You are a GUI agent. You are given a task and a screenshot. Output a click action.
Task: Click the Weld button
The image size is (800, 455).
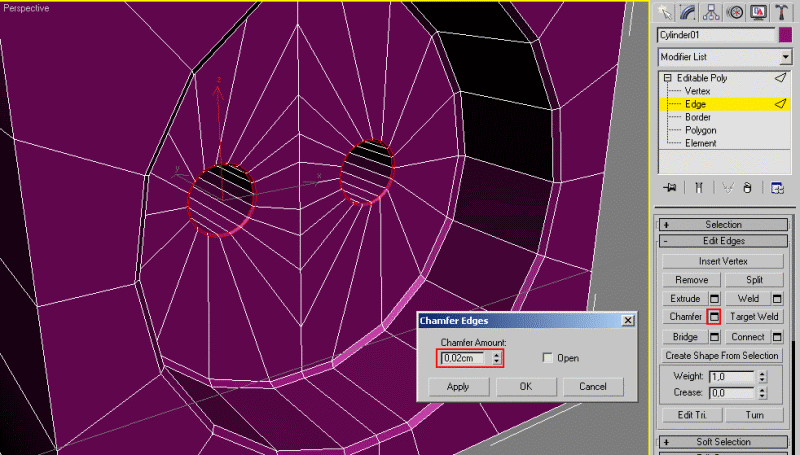coord(747,298)
